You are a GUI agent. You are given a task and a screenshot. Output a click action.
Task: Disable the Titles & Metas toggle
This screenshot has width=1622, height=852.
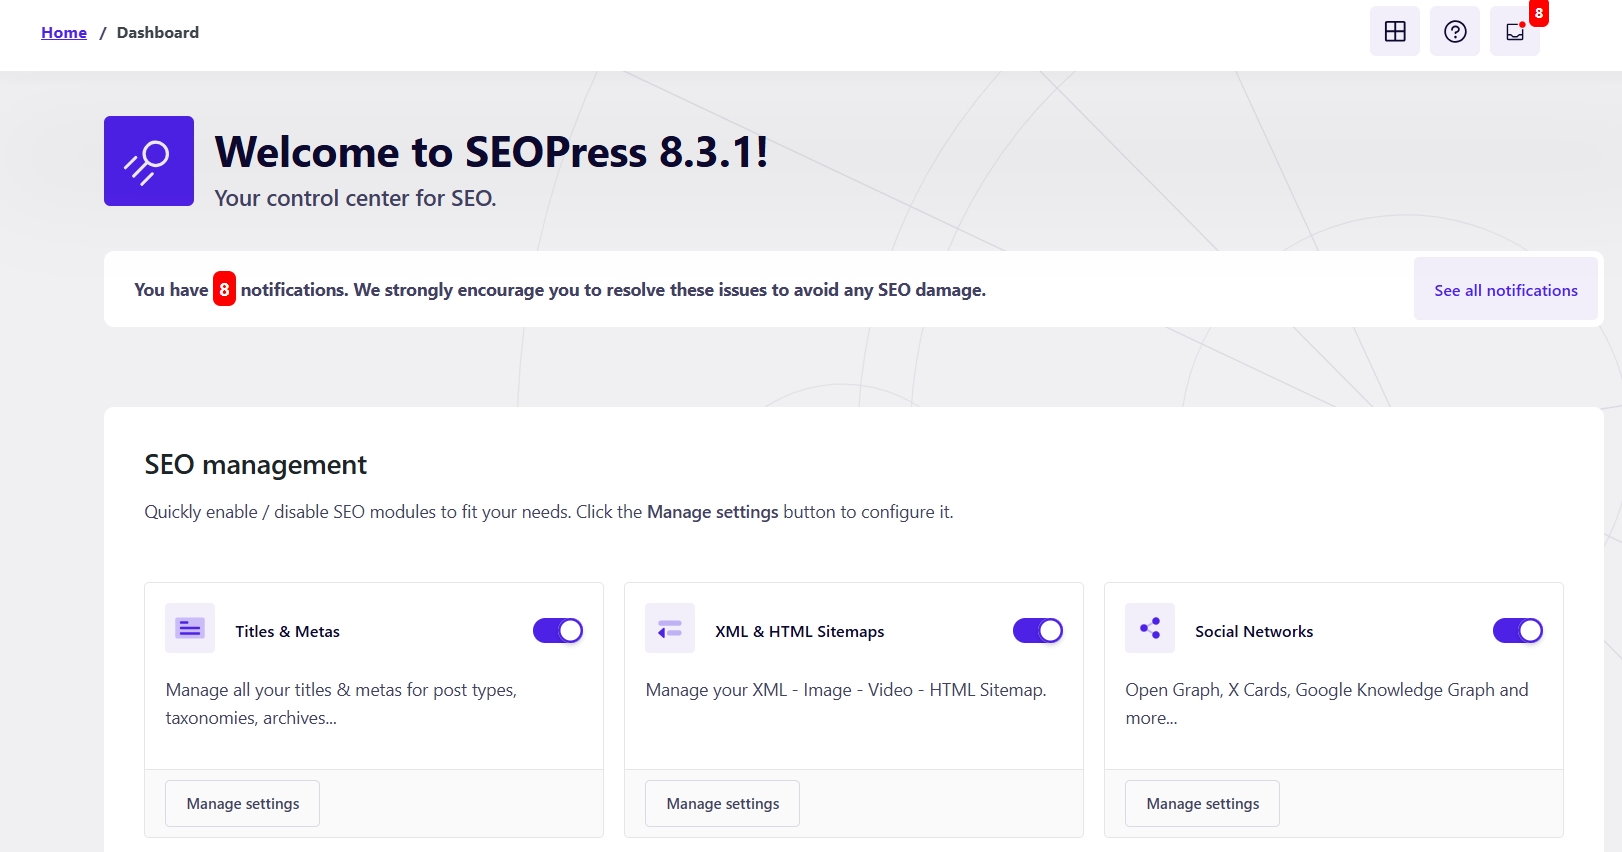(558, 631)
